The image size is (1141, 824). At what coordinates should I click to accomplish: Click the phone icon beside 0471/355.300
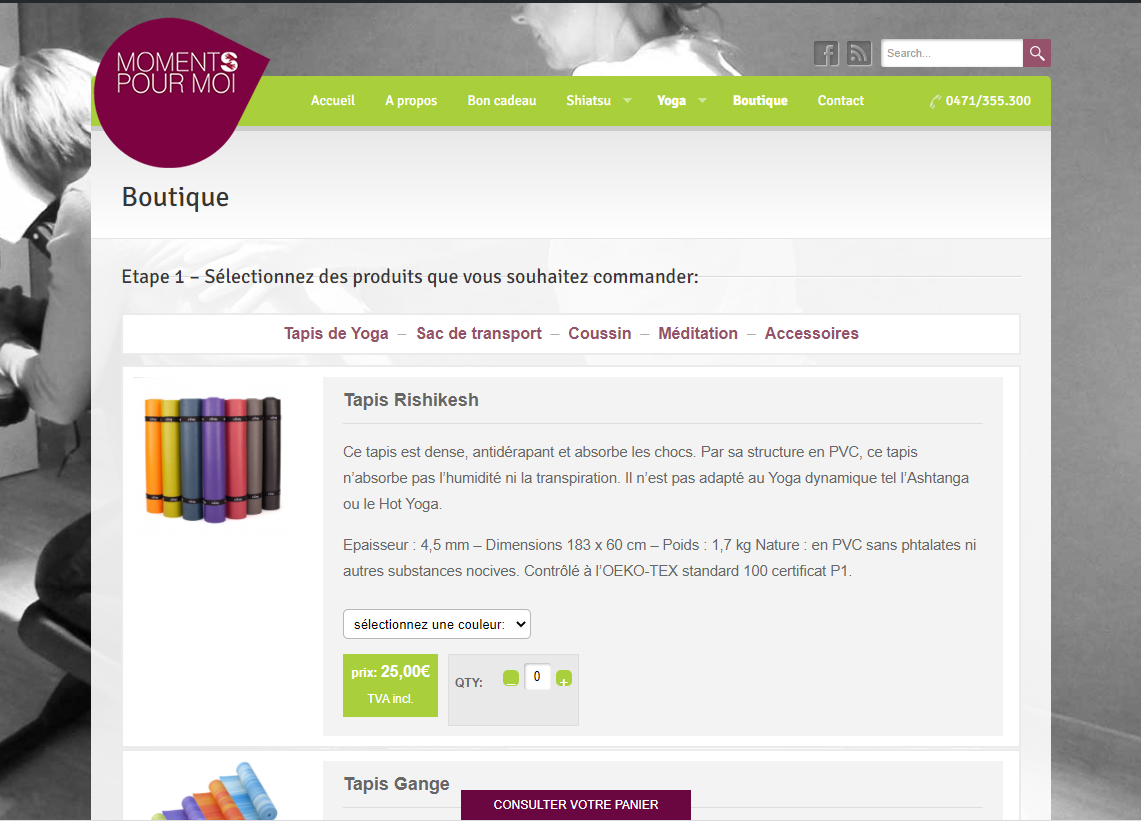click(x=935, y=101)
